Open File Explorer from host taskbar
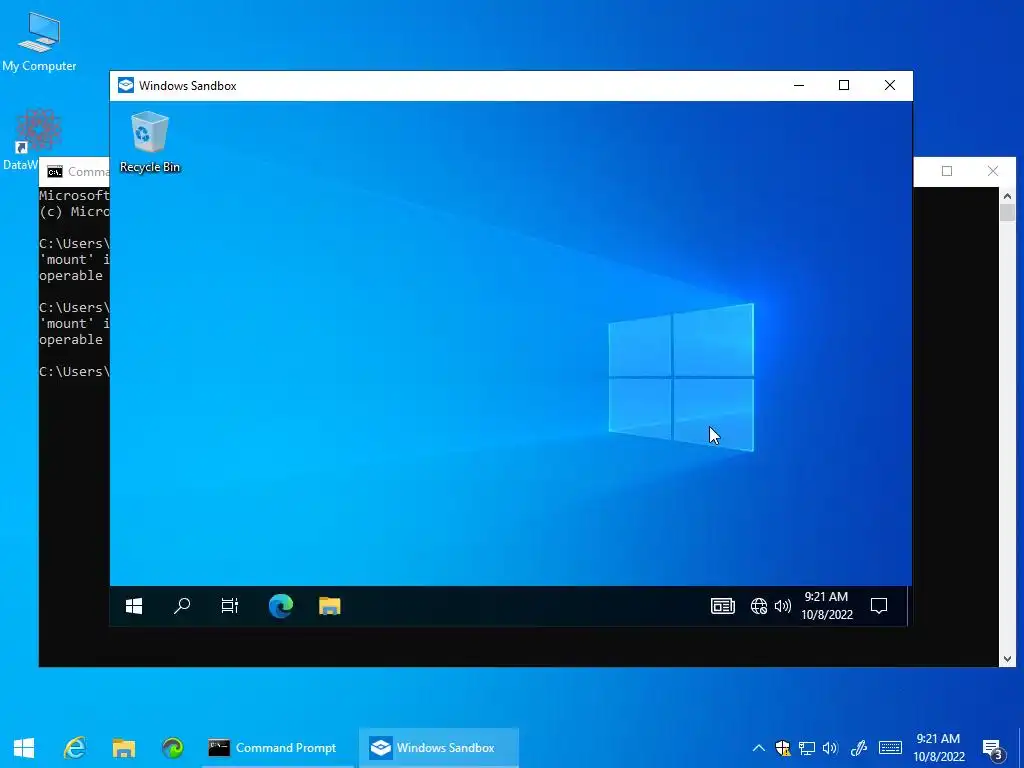The width and height of the screenshot is (1024, 768). click(123, 748)
